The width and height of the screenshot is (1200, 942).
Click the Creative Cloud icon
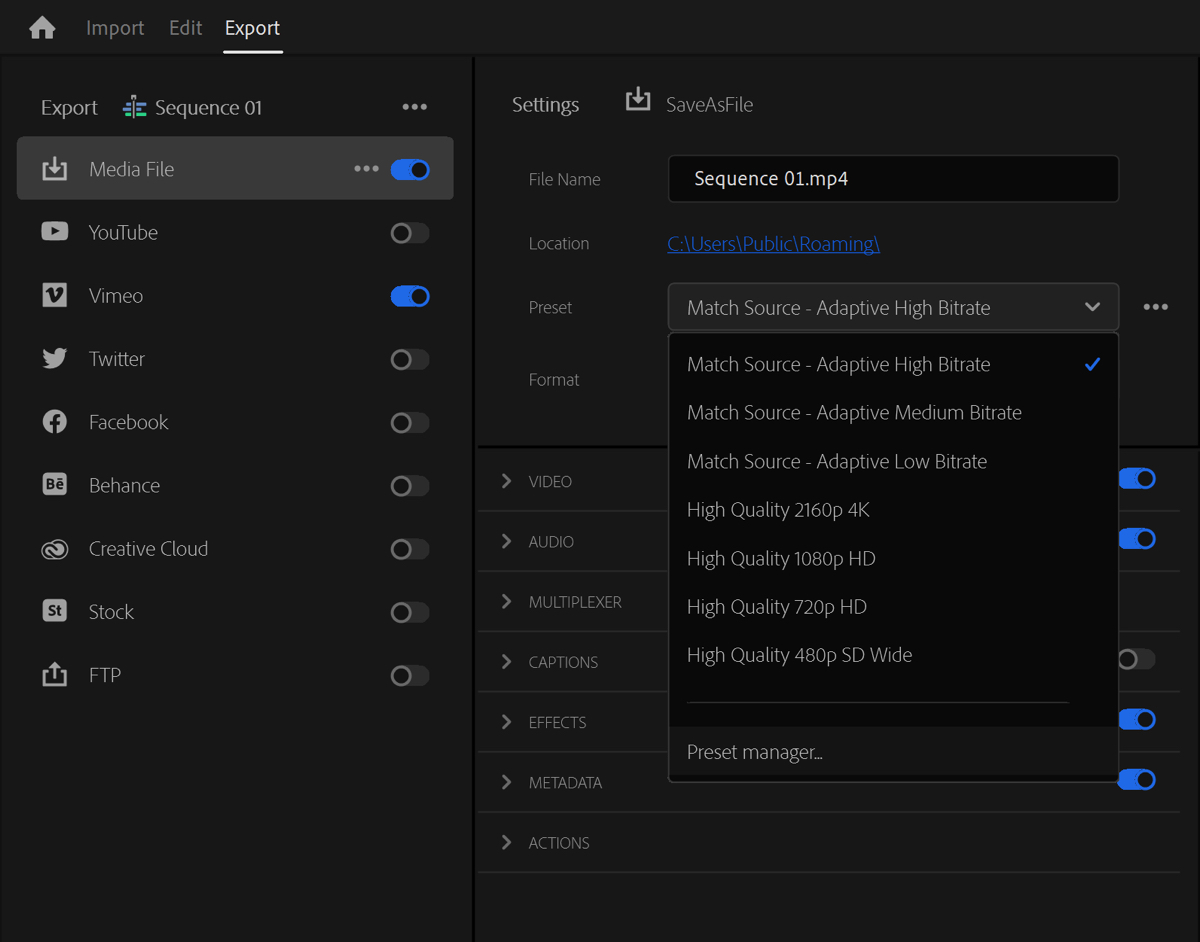pyautogui.click(x=55, y=549)
